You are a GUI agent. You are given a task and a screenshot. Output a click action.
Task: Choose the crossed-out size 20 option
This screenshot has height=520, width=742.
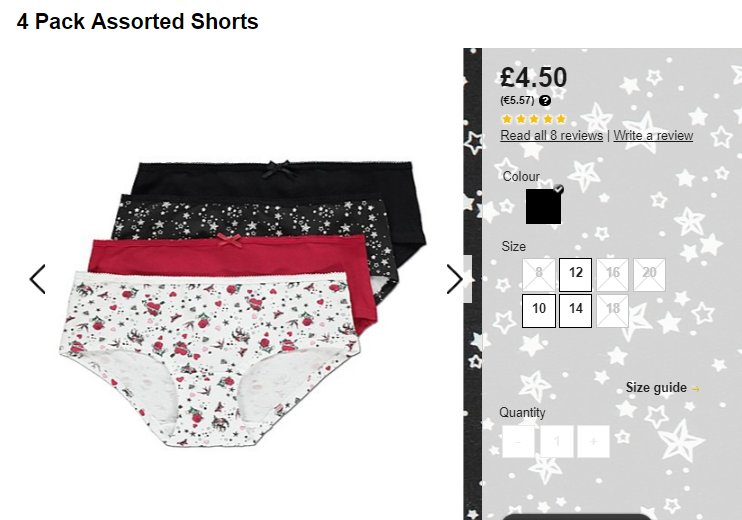pyautogui.click(x=649, y=274)
